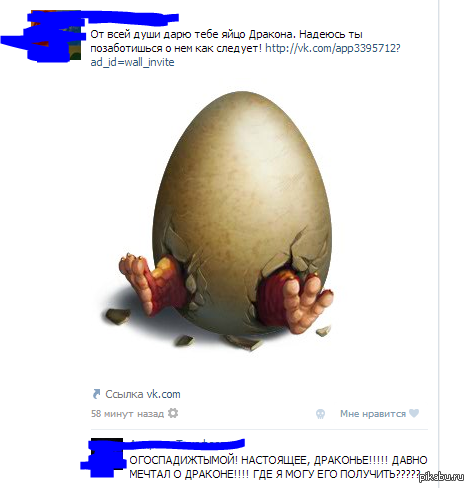Click the post author's scribbled-out name
The image size is (469, 488).
[130, 17]
